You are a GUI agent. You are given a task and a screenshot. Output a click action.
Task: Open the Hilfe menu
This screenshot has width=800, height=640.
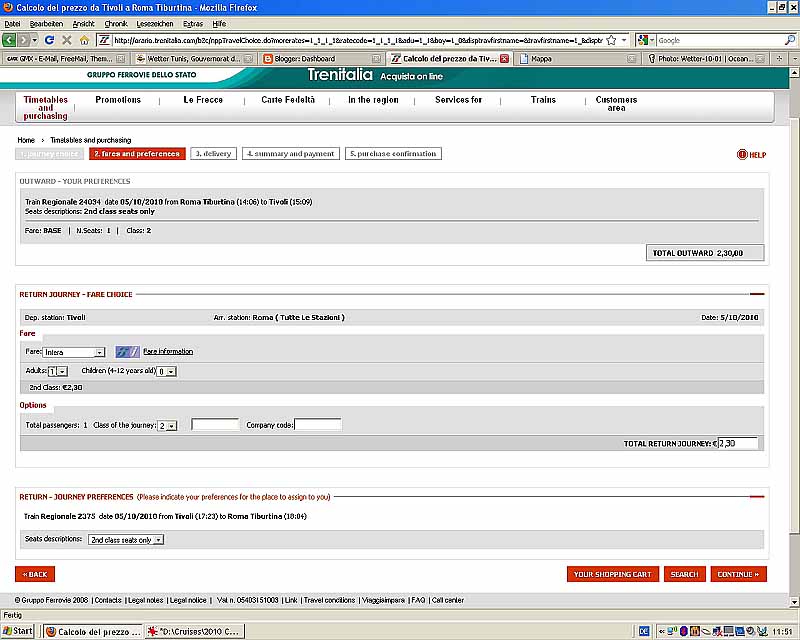point(219,23)
